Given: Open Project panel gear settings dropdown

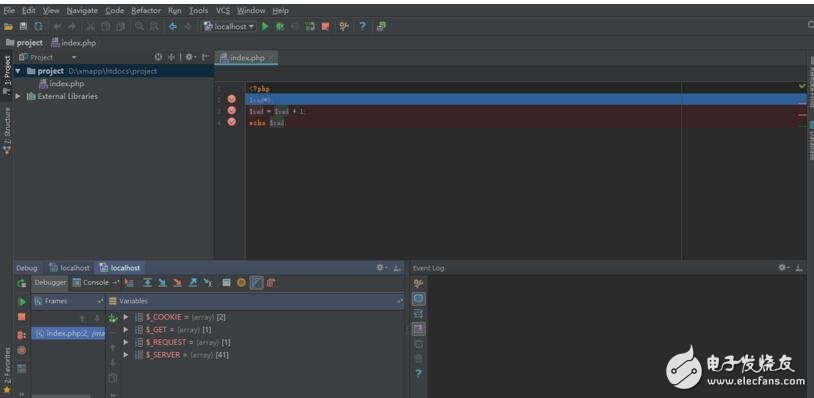Looking at the screenshot, I should pos(190,57).
